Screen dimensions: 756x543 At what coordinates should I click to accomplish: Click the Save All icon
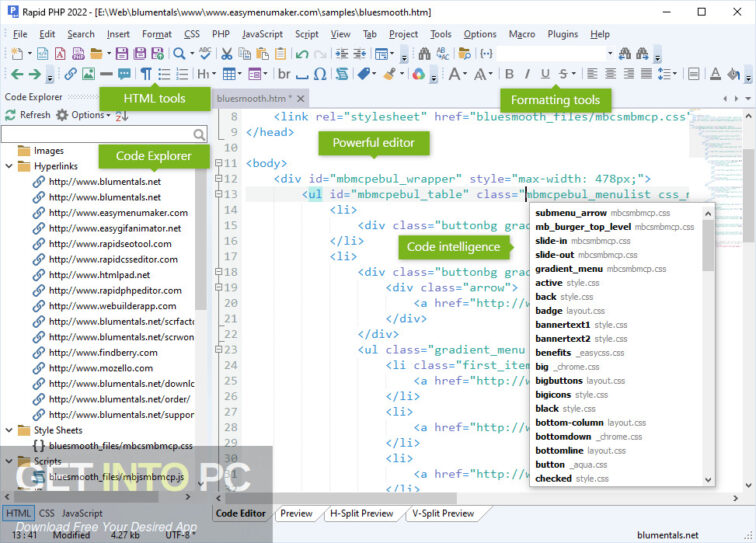[140, 54]
